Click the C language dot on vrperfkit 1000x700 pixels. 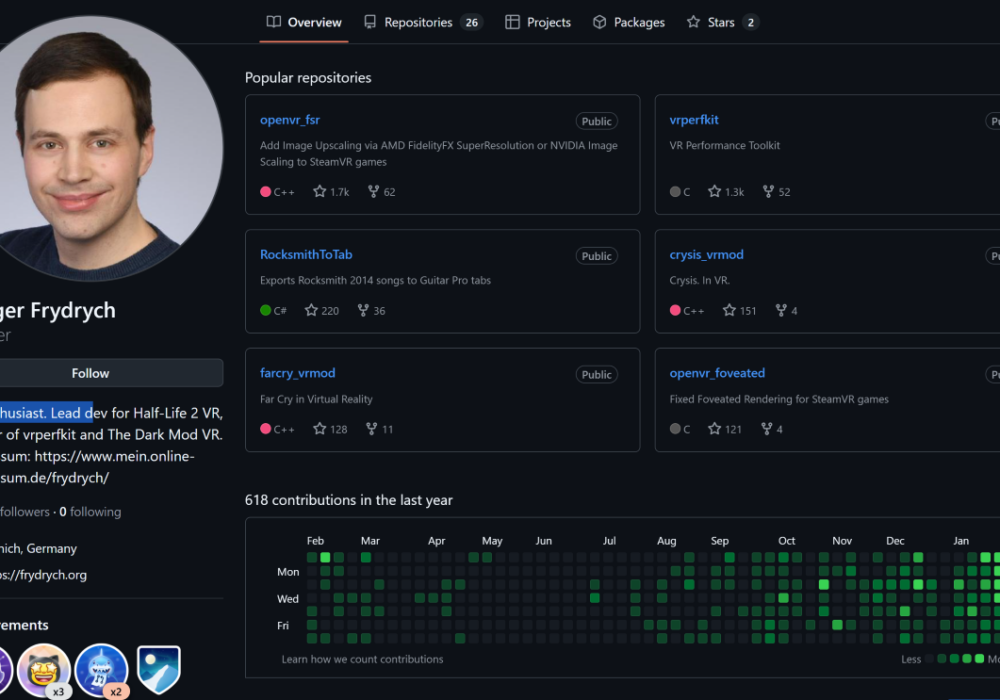pos(675,192)
